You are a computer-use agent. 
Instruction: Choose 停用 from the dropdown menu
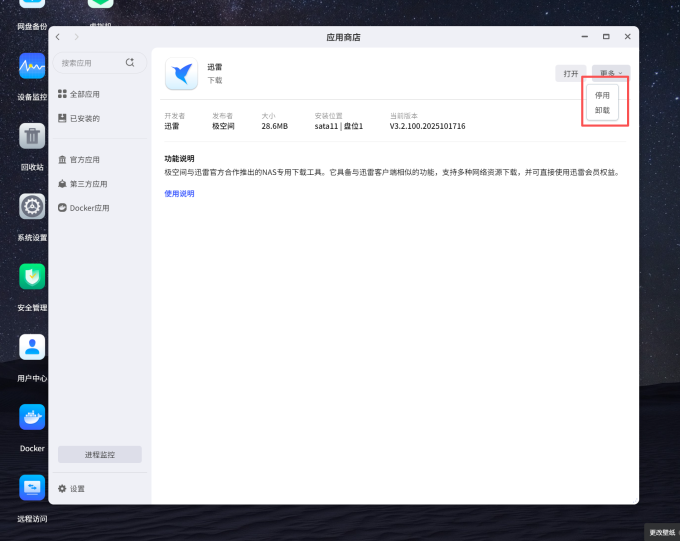[x=602, y=95]
